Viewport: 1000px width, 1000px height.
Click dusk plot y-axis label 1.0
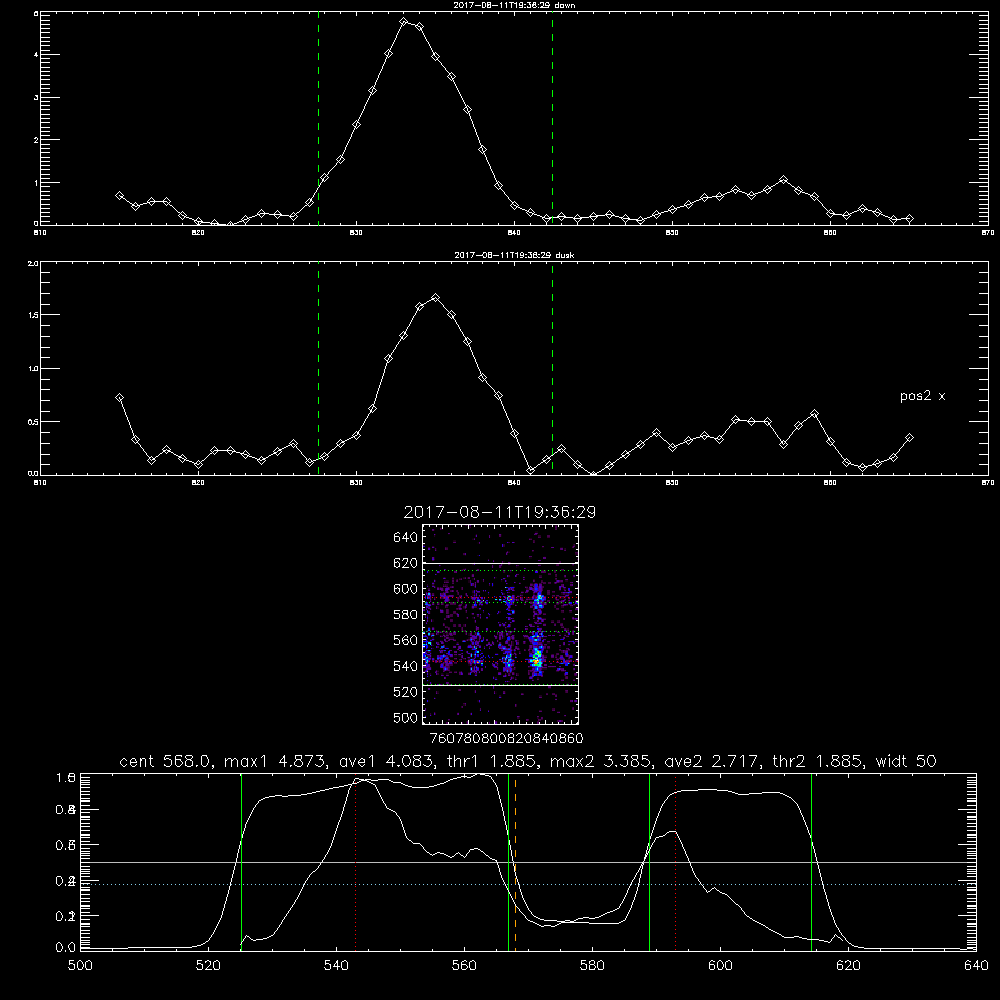tap(34, 369)
